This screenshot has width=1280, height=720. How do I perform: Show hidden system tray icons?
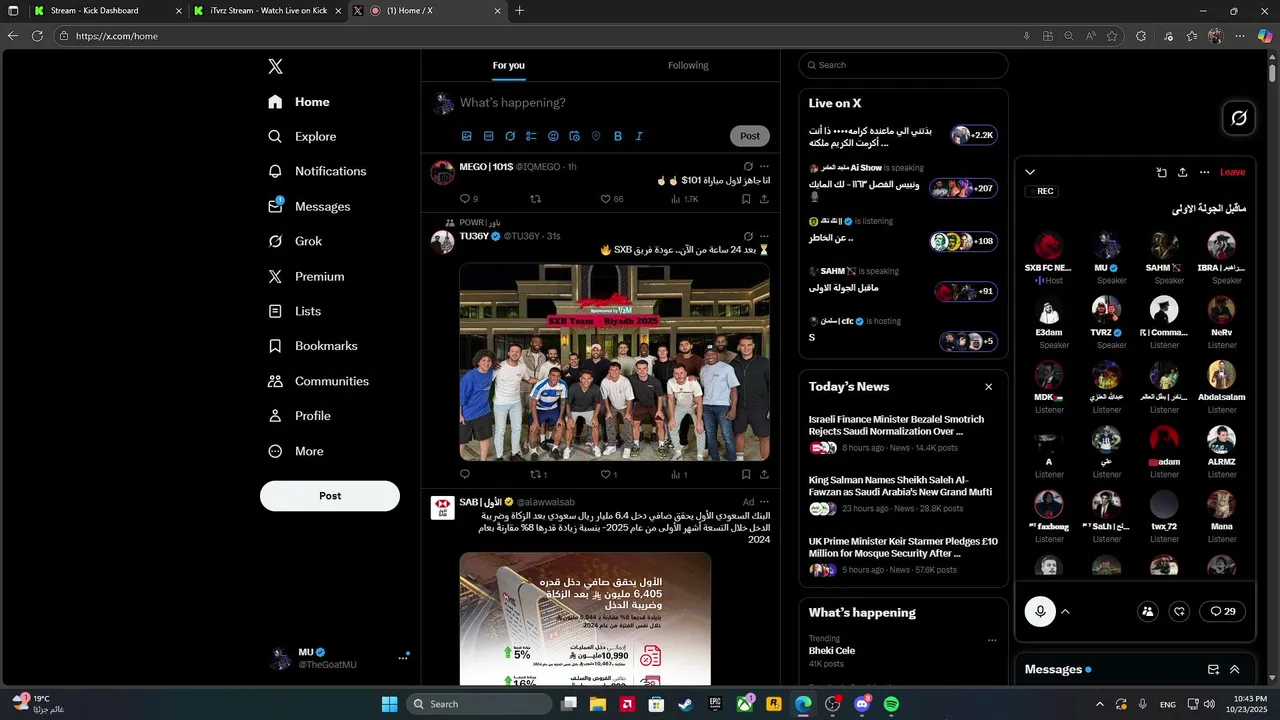tap(1100, 704)
